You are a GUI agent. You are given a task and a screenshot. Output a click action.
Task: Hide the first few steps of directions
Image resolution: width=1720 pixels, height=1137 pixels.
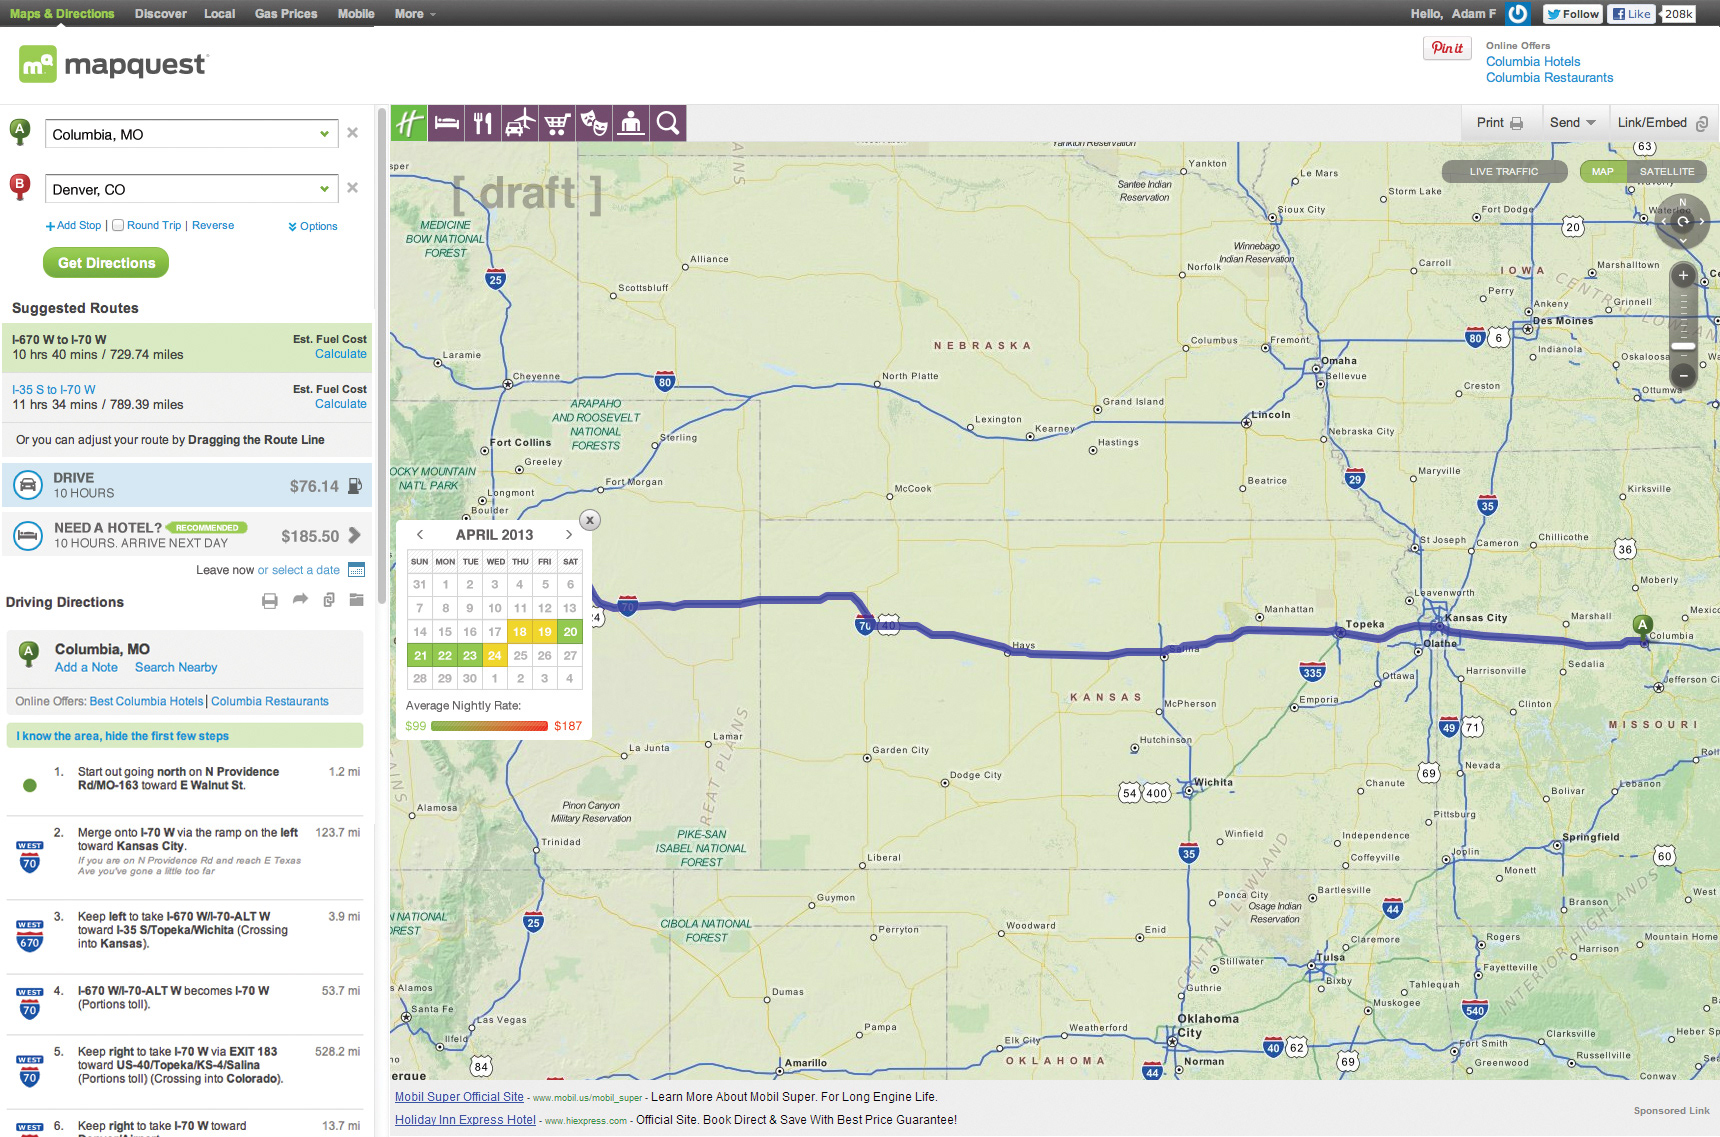tap(123, 736)
